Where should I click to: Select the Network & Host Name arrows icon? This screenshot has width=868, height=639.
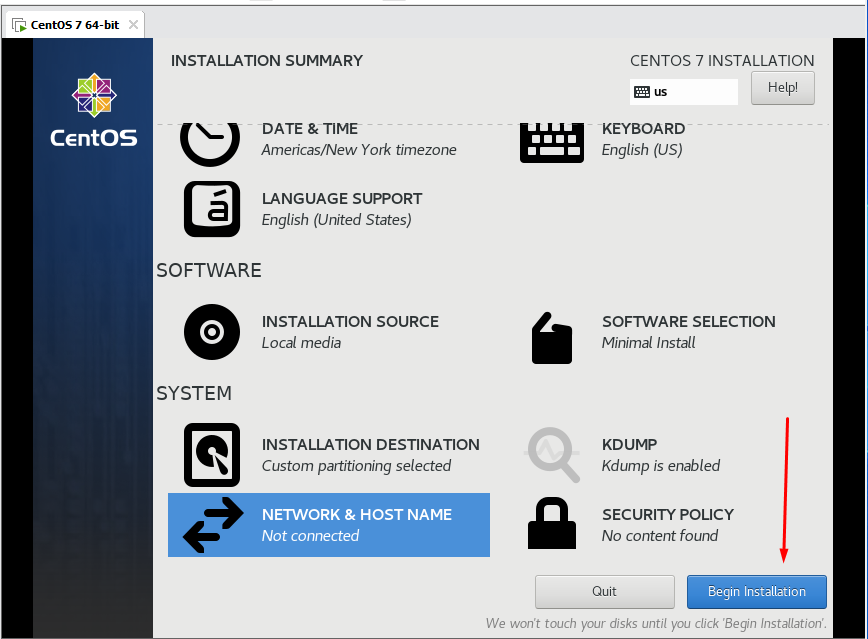[x=213, y=525]
